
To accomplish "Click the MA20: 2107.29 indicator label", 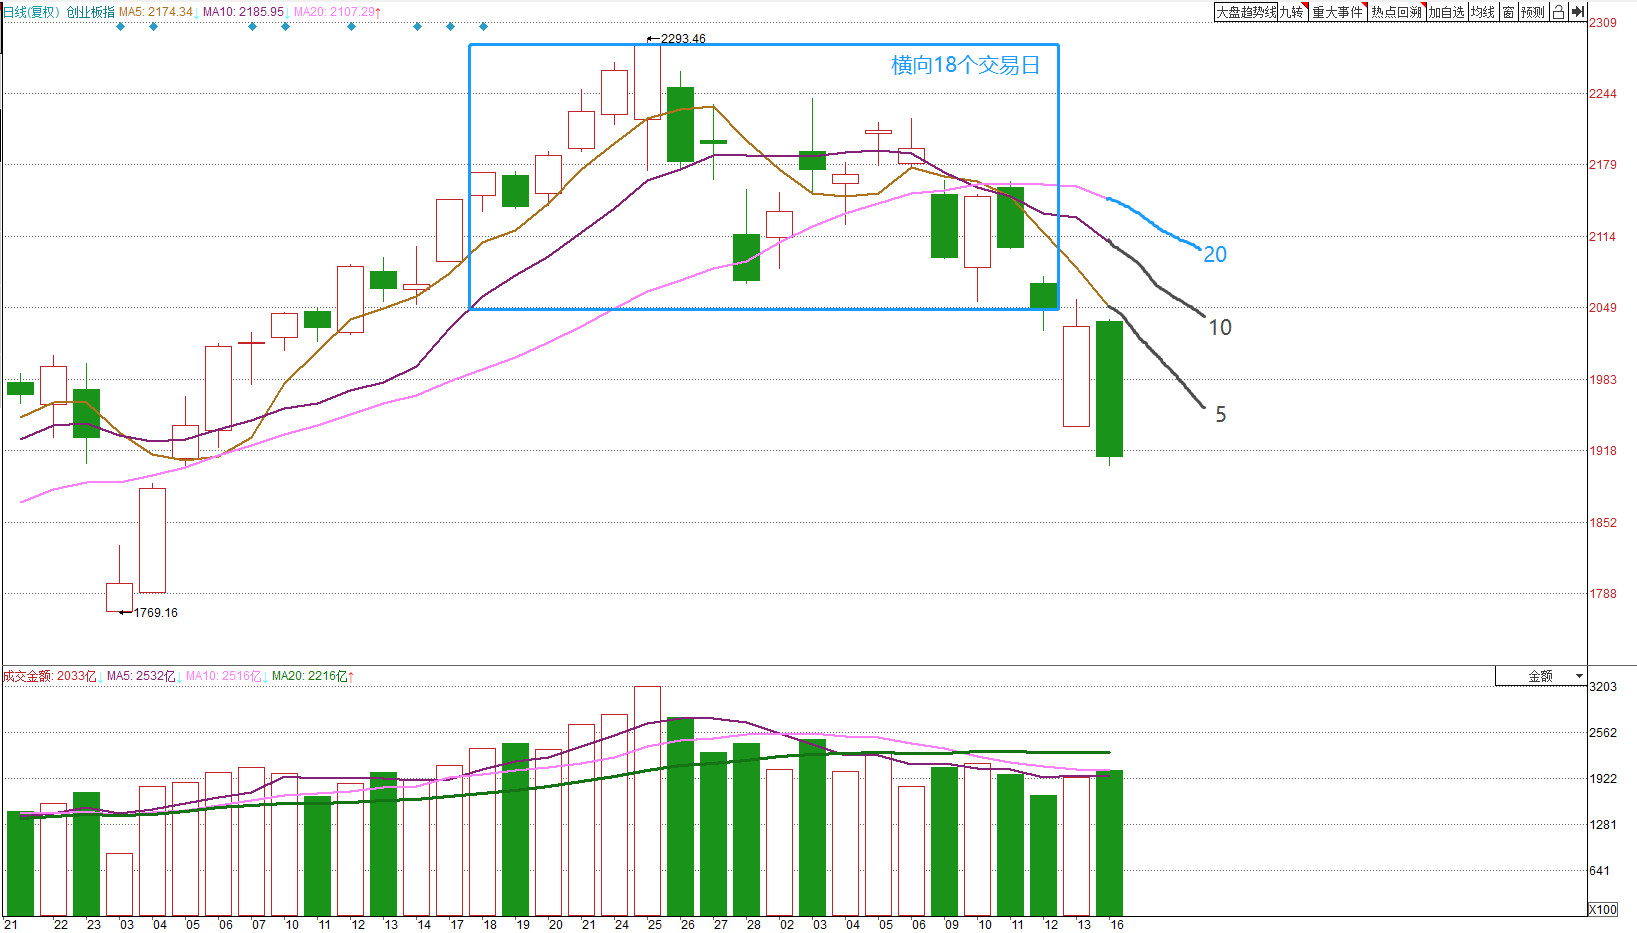I will tap(335, 12).
